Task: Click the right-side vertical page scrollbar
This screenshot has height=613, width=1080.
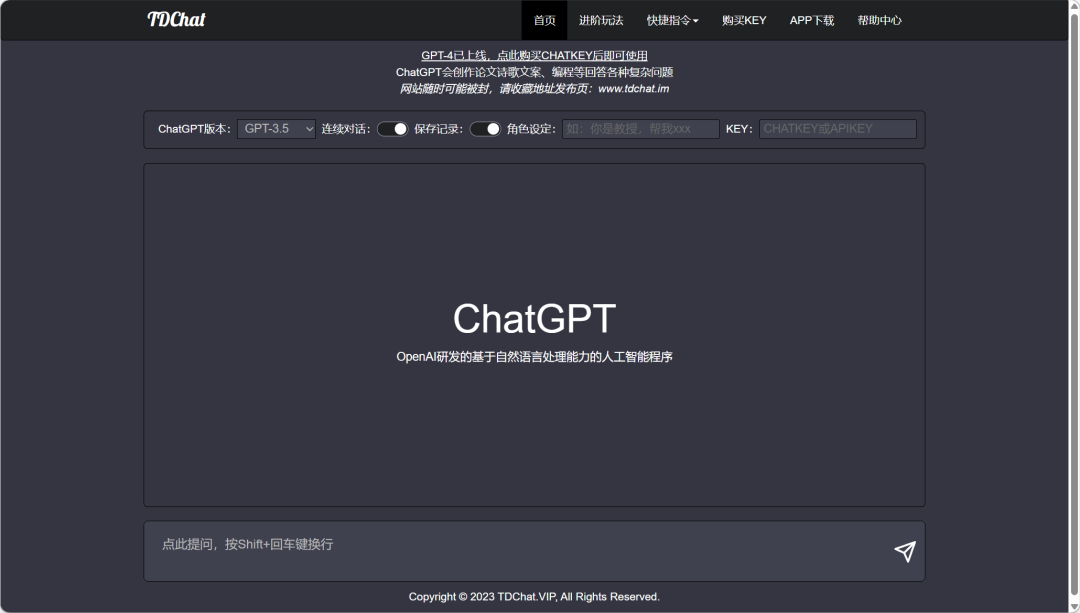Action: (1073, 300)
